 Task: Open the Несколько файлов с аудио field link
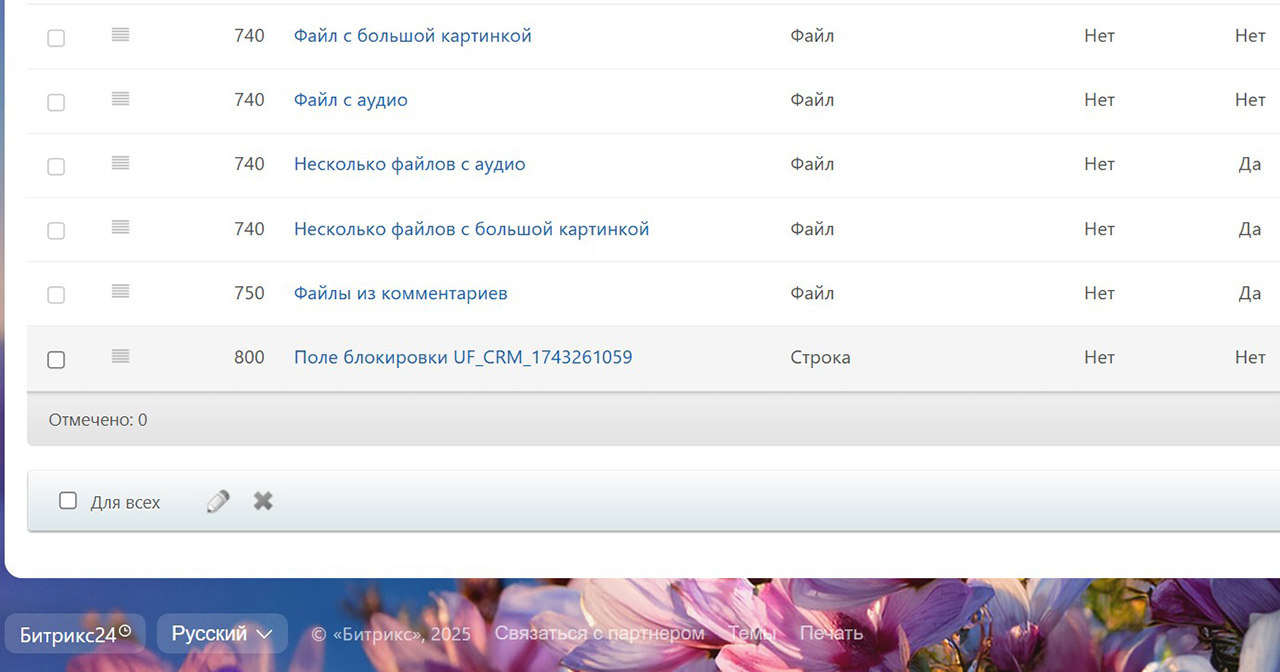point(409,164)
